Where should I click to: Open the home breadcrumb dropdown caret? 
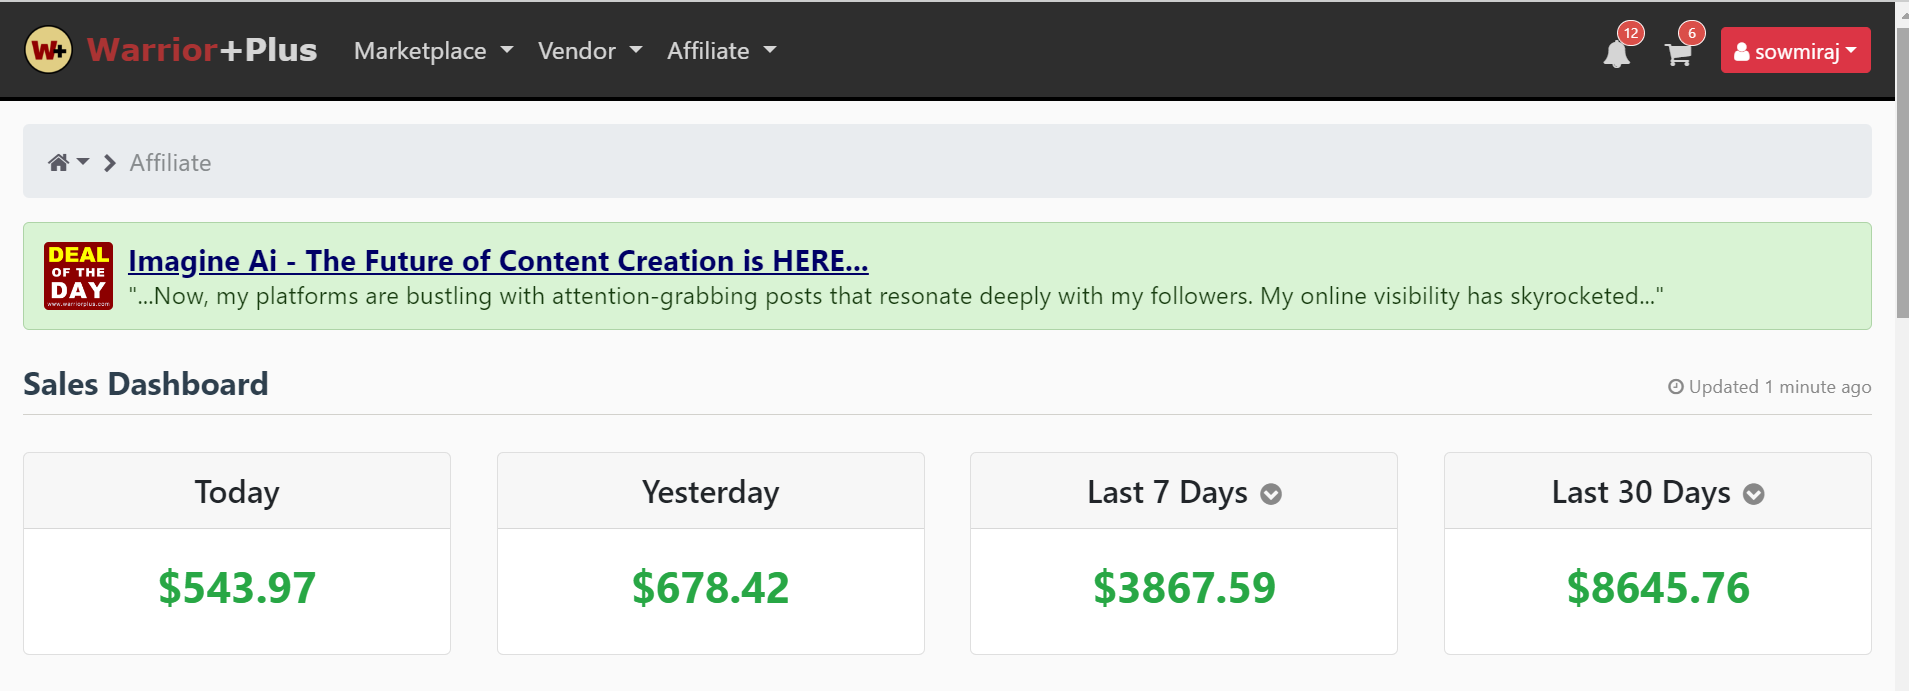83,162
